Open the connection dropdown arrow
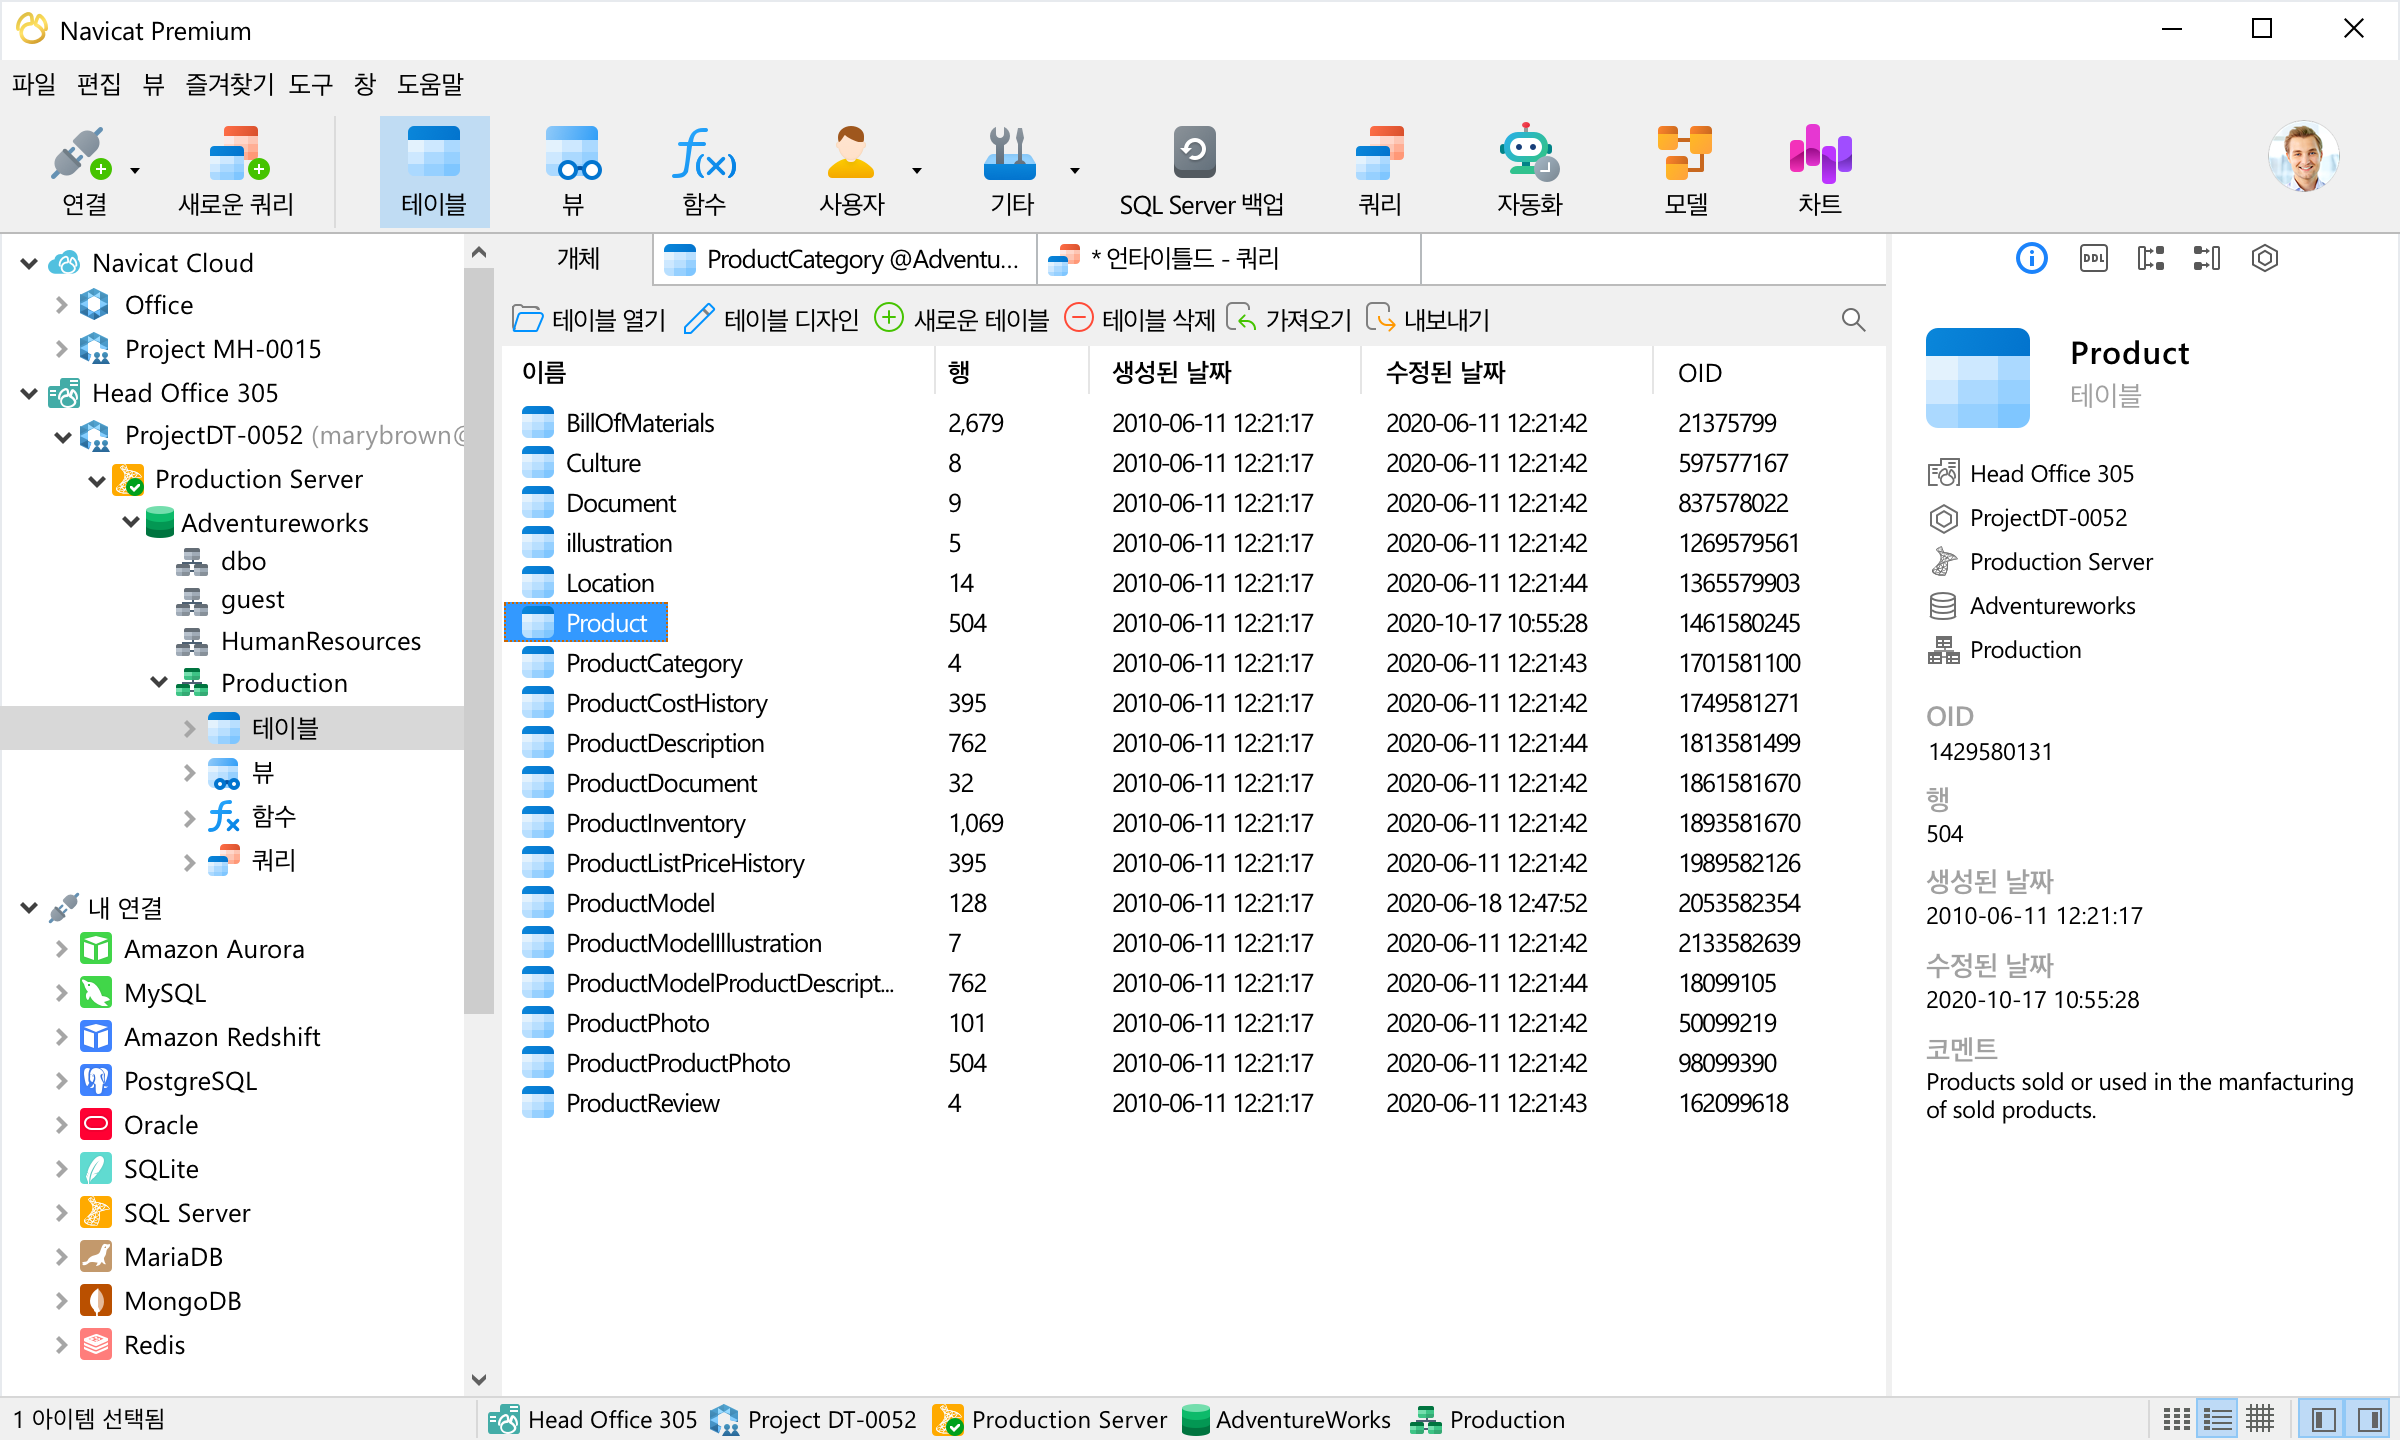Image resolution: width=2400 pixels, height=1440 pixels. pos(135,171)
